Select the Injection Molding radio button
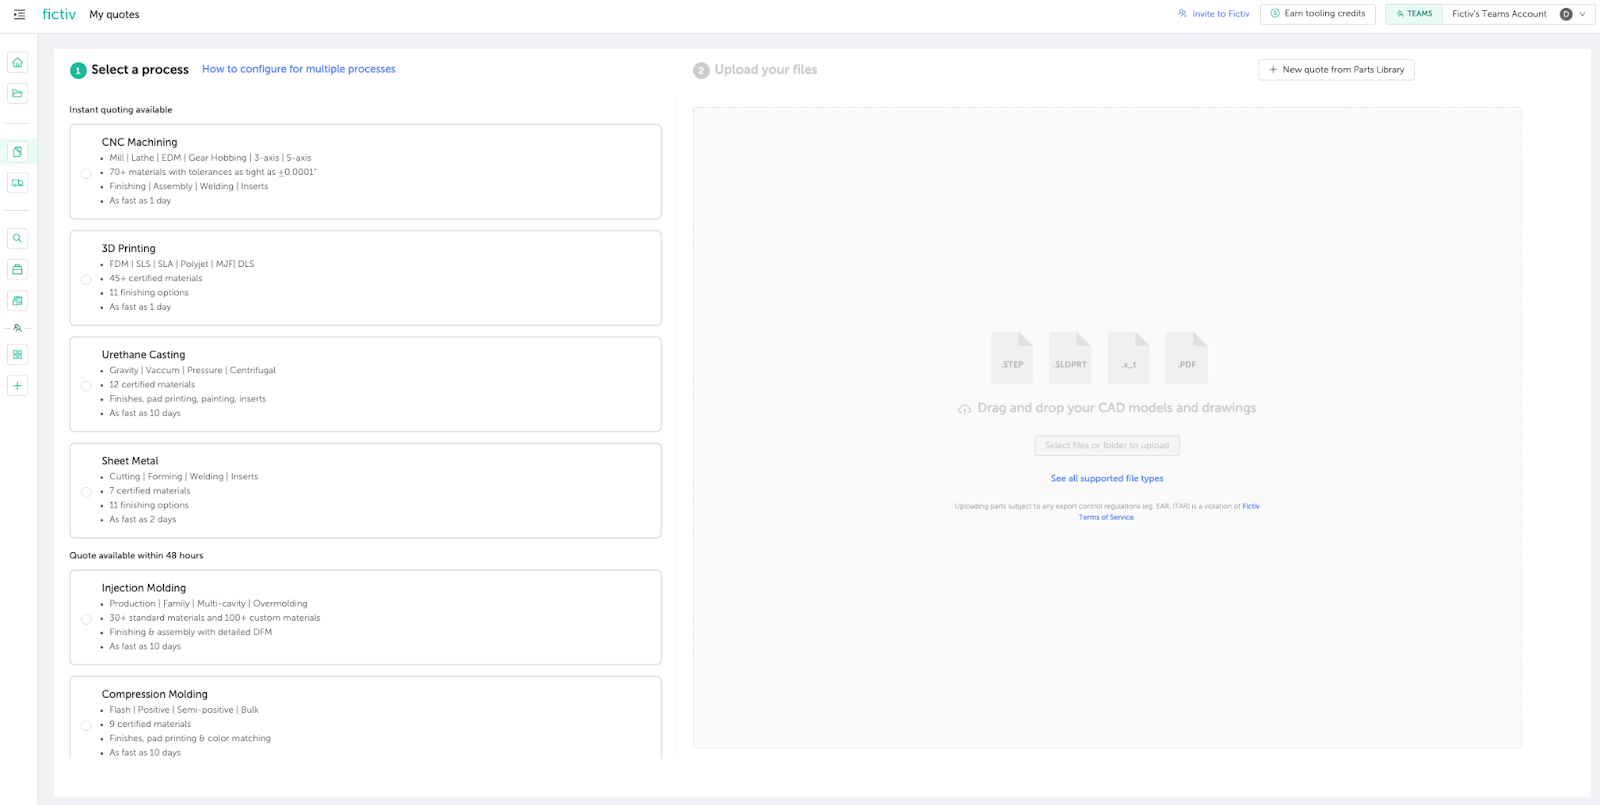 pyautogui.click(x=86, y=619)
